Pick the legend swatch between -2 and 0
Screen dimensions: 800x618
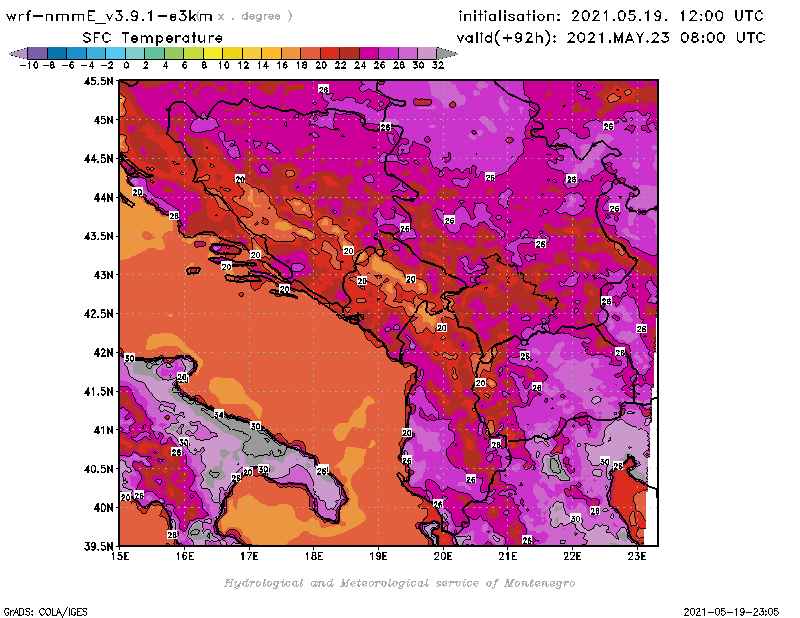(x=116, y=53)
